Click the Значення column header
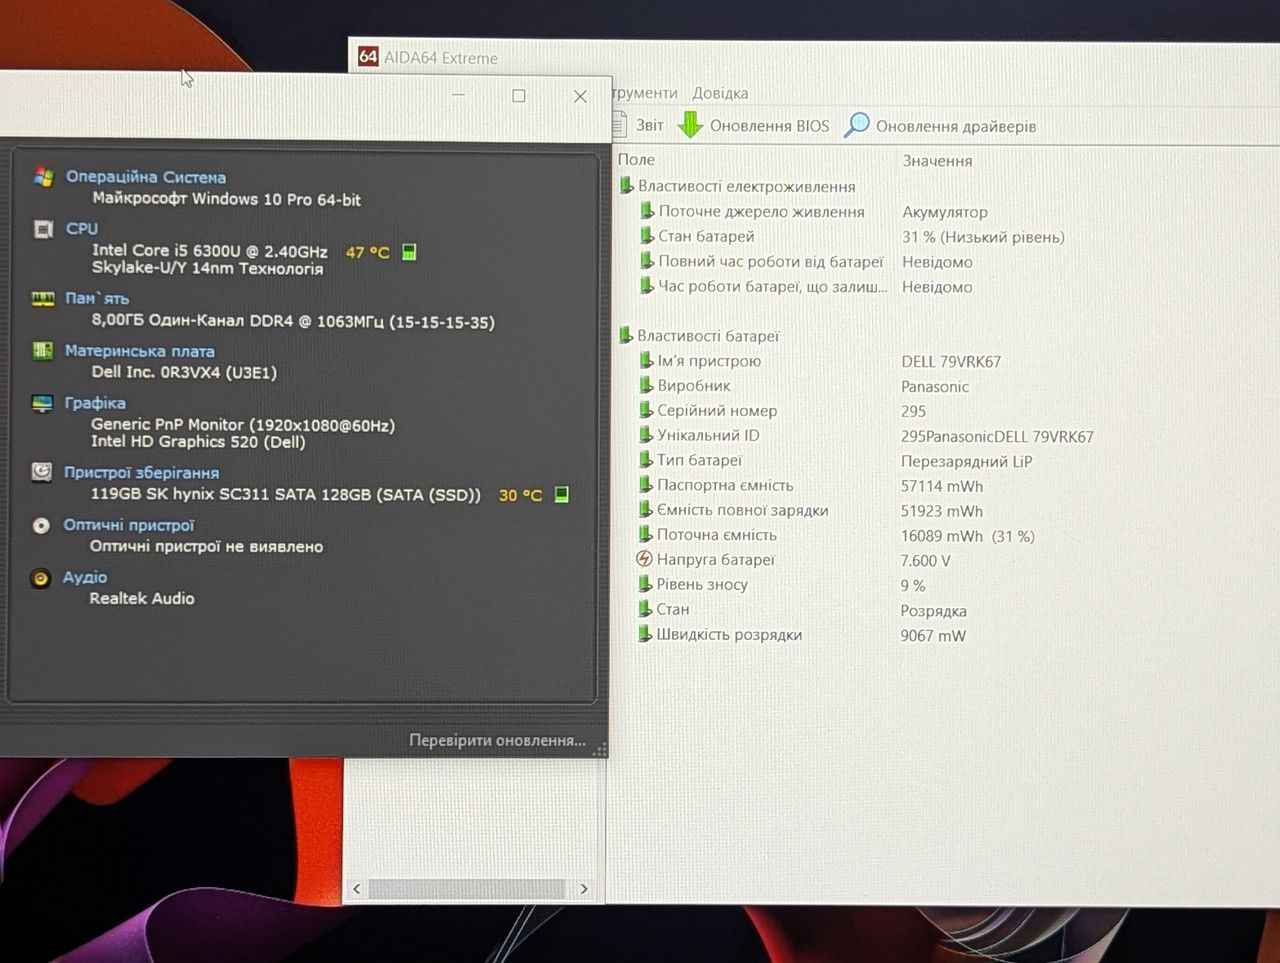 (937, 161)
